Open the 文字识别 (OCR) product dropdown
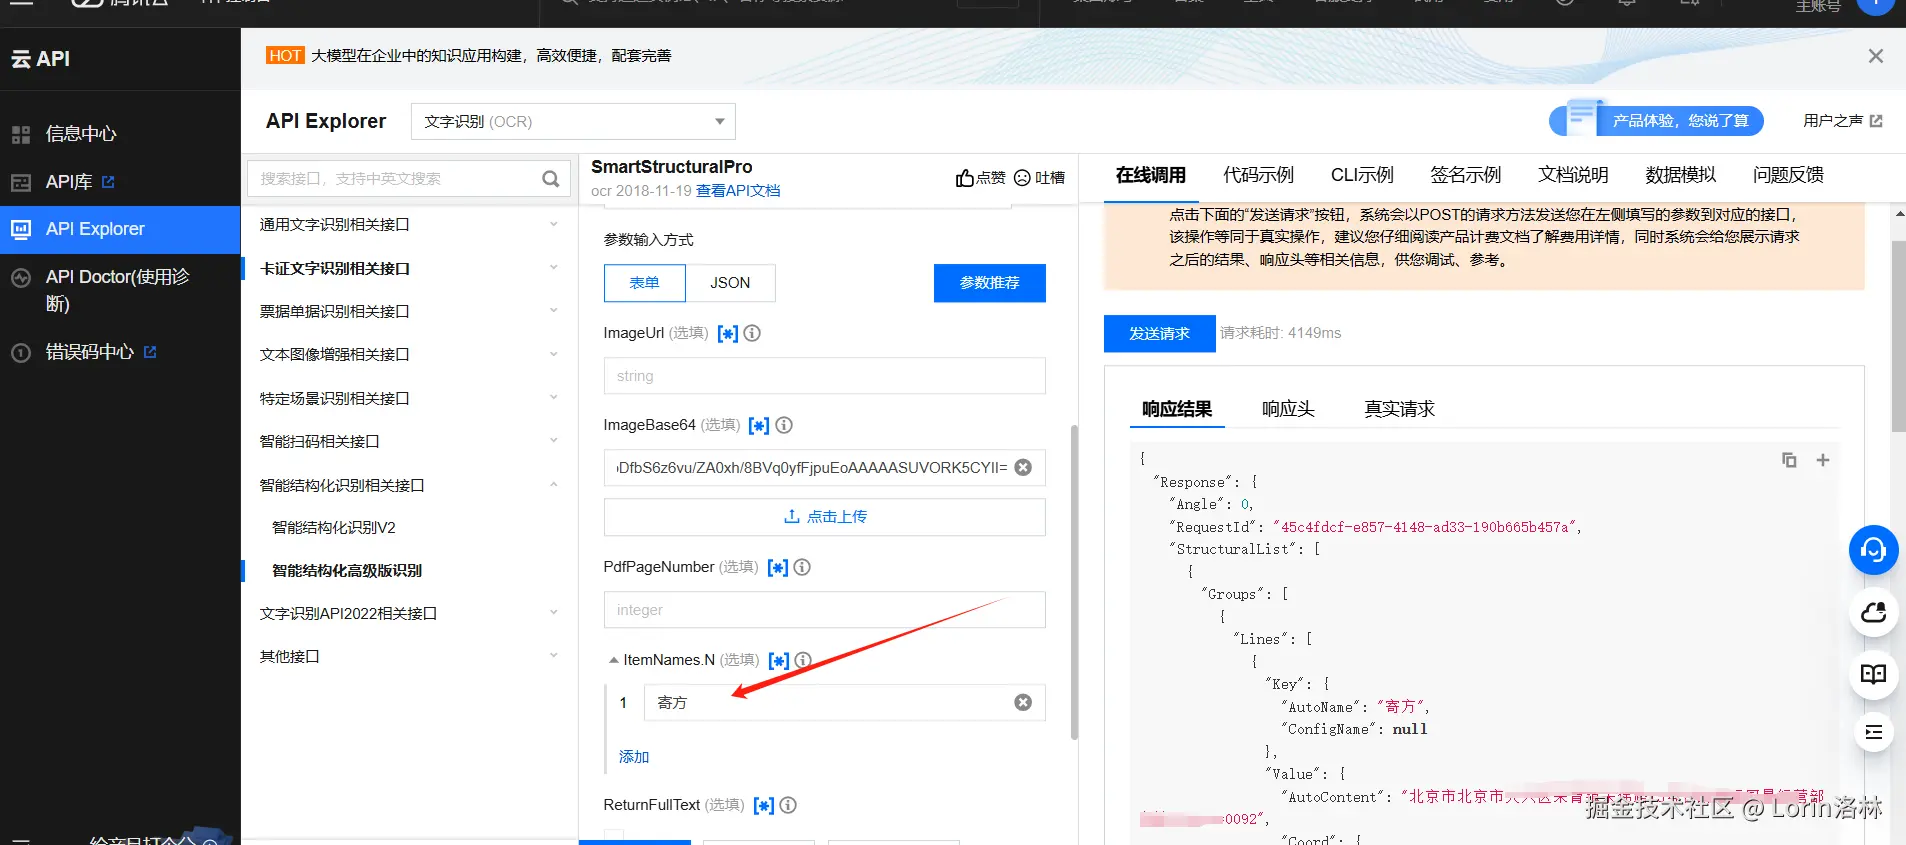Image resolution: width=1906 pixels, height=845 pixels. coord(573,122)
